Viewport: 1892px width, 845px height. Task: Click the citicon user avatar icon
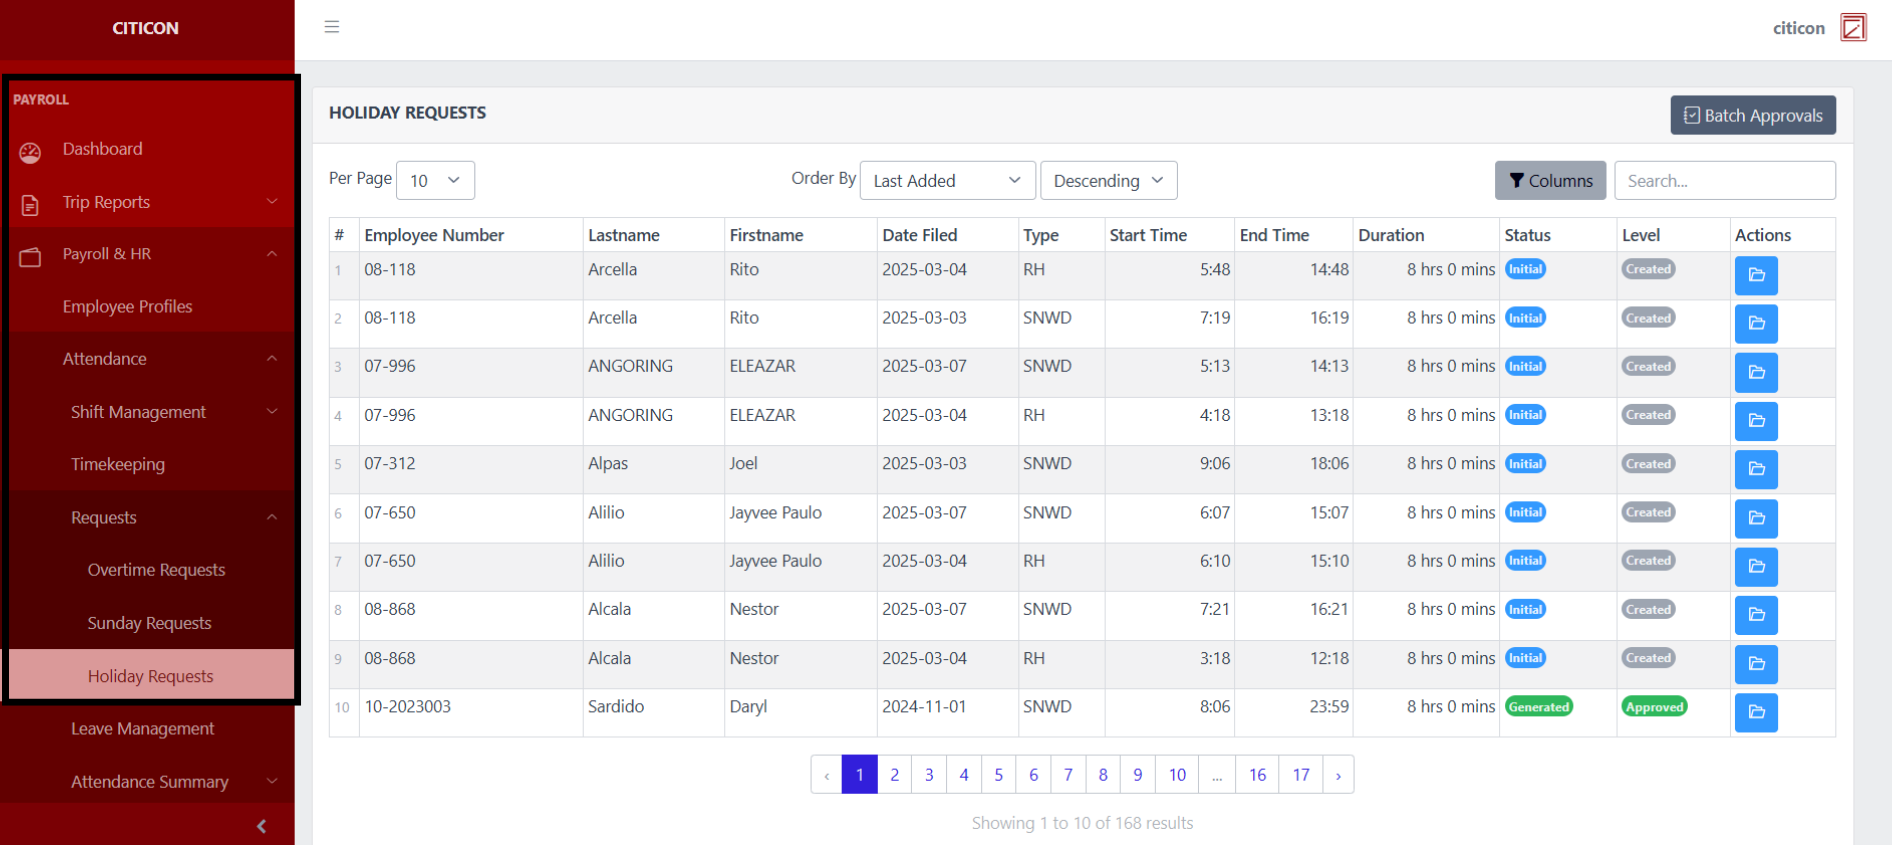click(x=1853, y=27)
